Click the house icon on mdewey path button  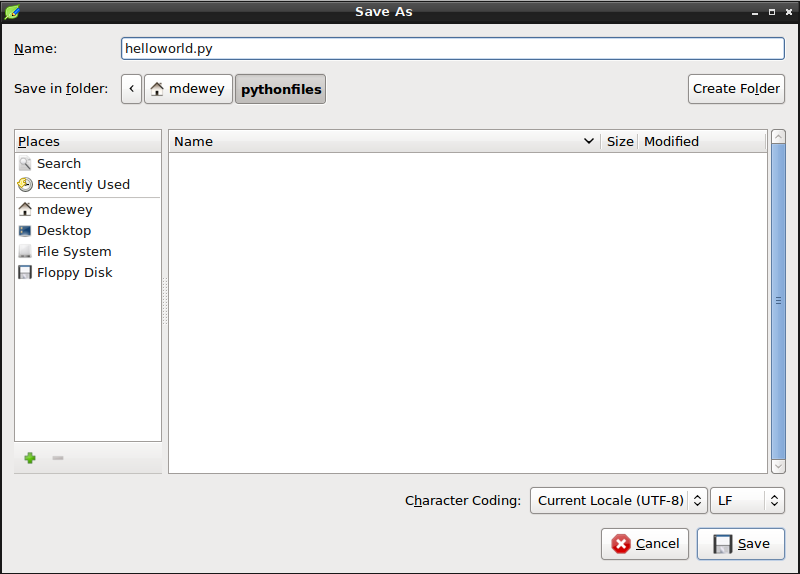click(x=157, y=89)
